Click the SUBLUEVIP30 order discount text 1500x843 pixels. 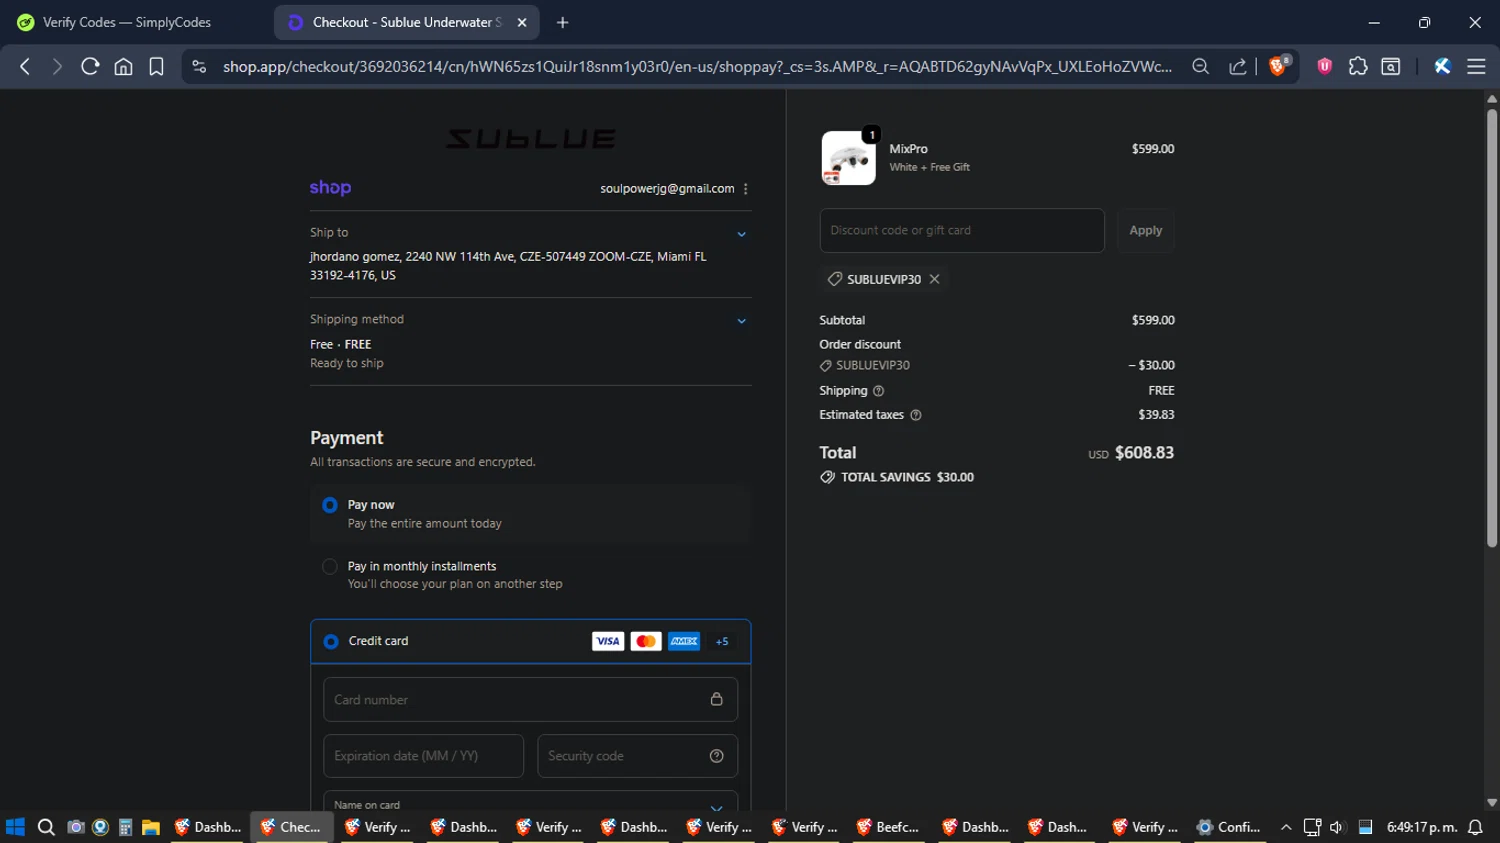pyautogui.click(x=872, y=366)
